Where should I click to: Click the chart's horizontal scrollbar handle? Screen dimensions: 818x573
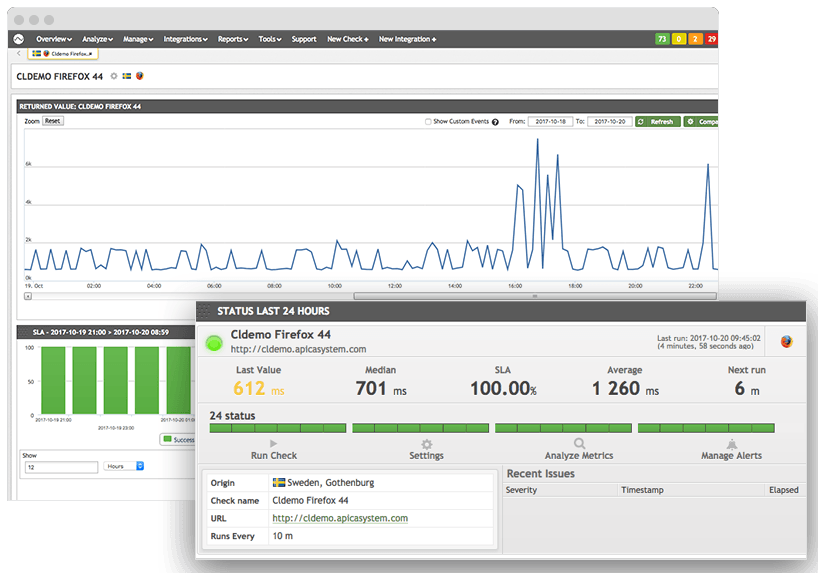click(x=534, y=296)
